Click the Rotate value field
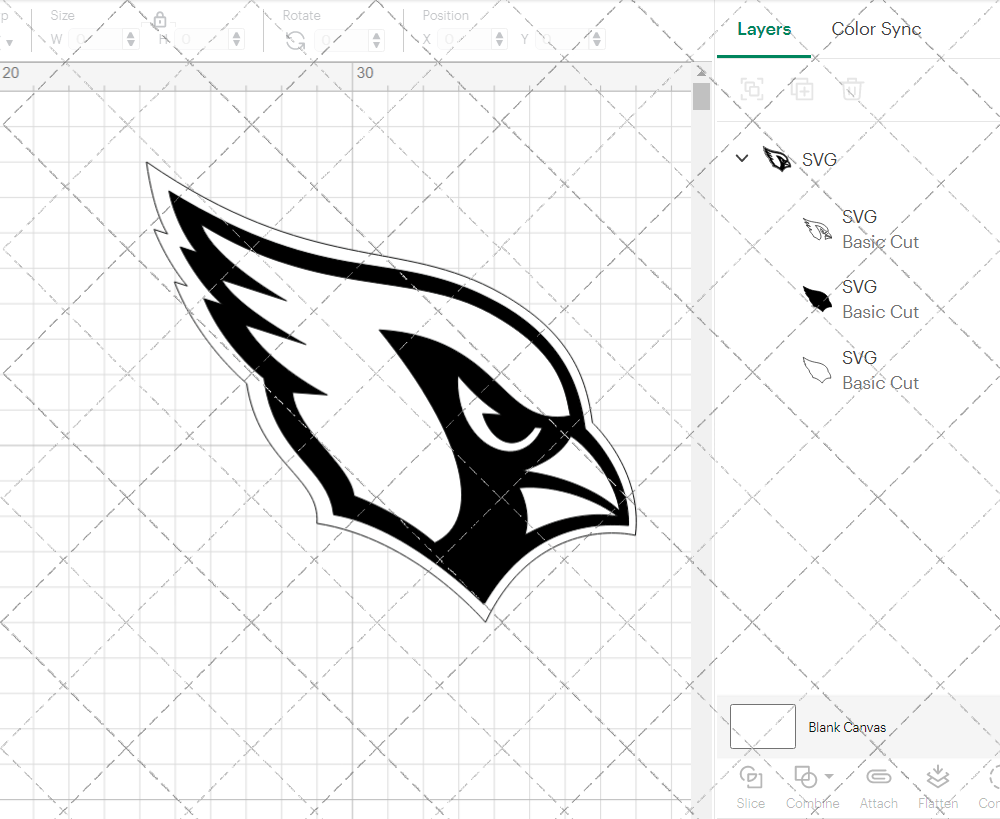The image size is (1000, 819). pos(342,40)
